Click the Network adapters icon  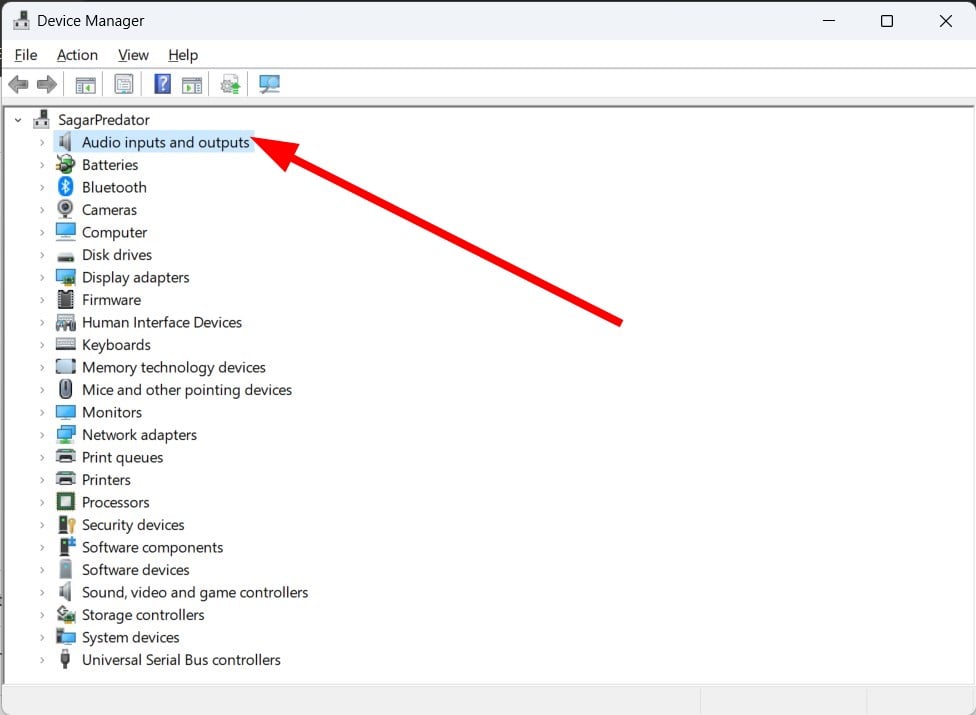click(65, 434)
